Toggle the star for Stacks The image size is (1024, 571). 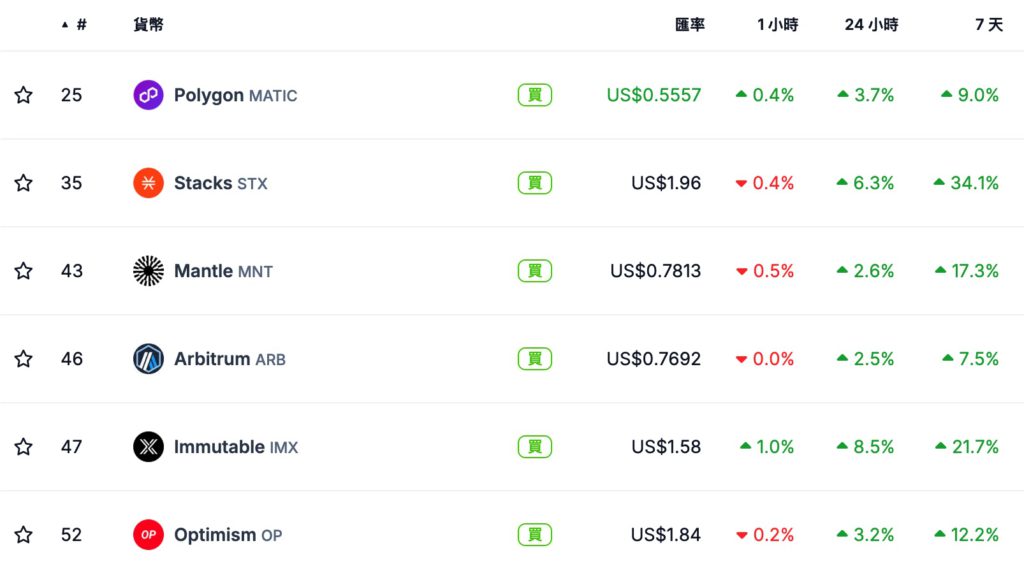coord(23,183)
